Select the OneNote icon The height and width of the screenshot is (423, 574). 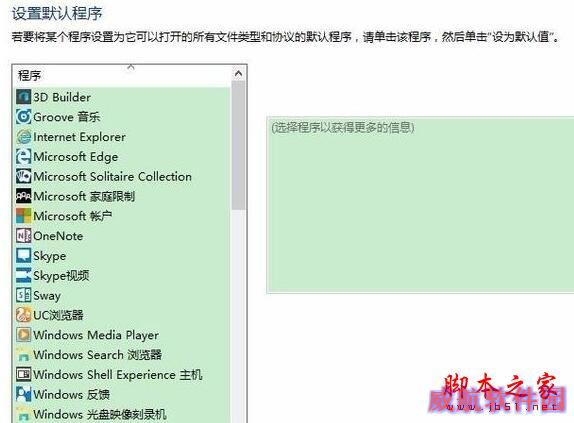(23, 235)
